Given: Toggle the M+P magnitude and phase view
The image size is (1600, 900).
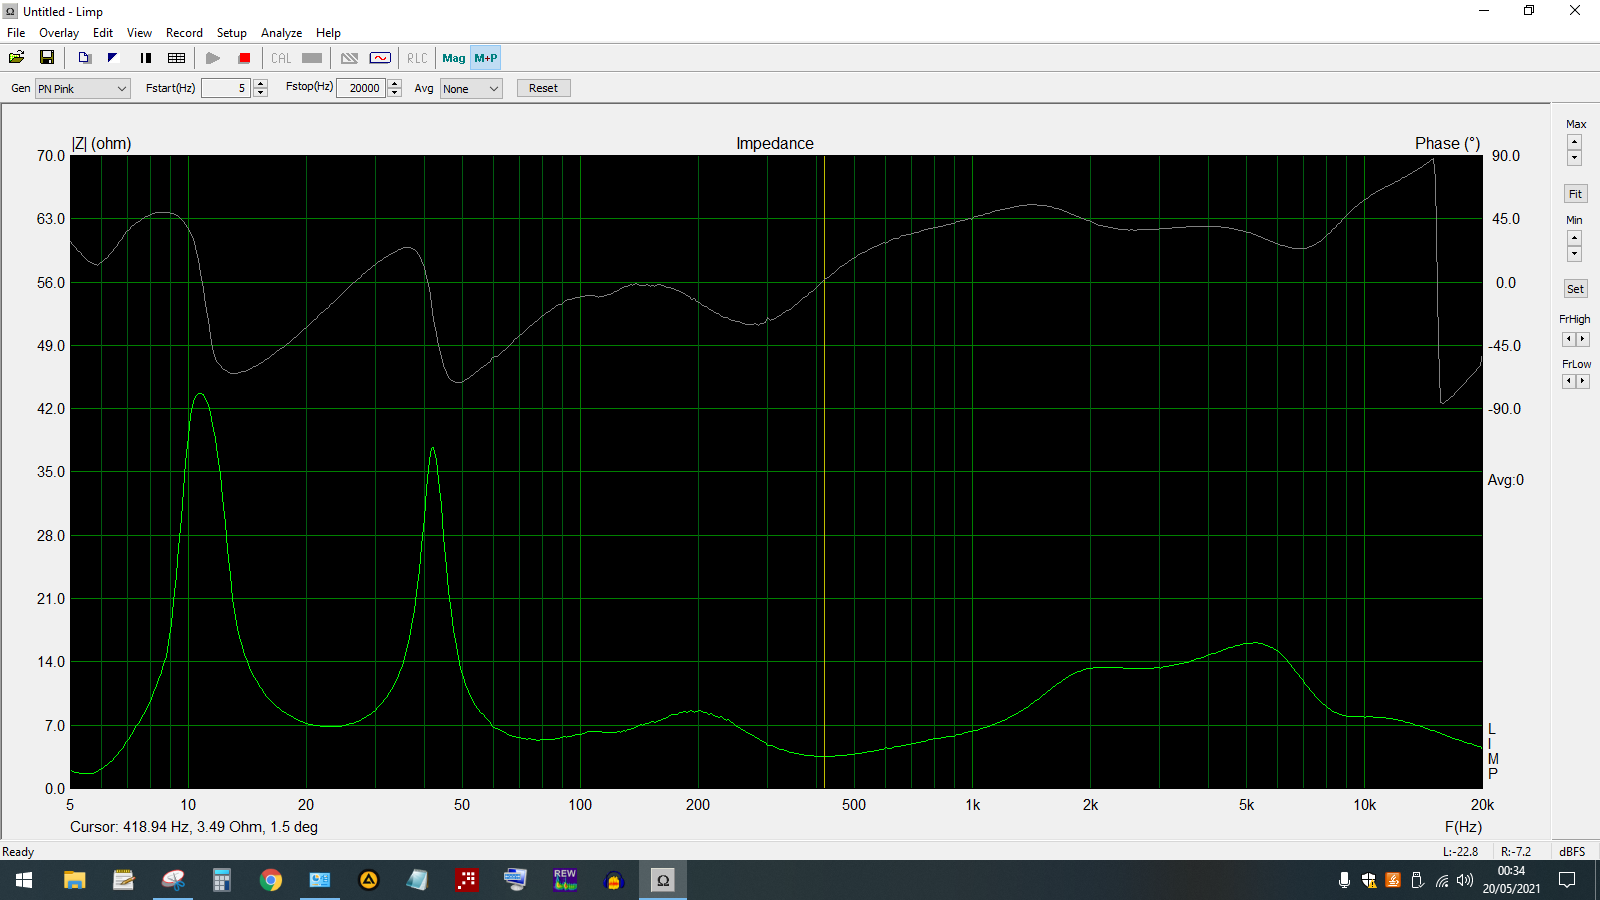Looking at the screenshot, I should click(486, 58).
